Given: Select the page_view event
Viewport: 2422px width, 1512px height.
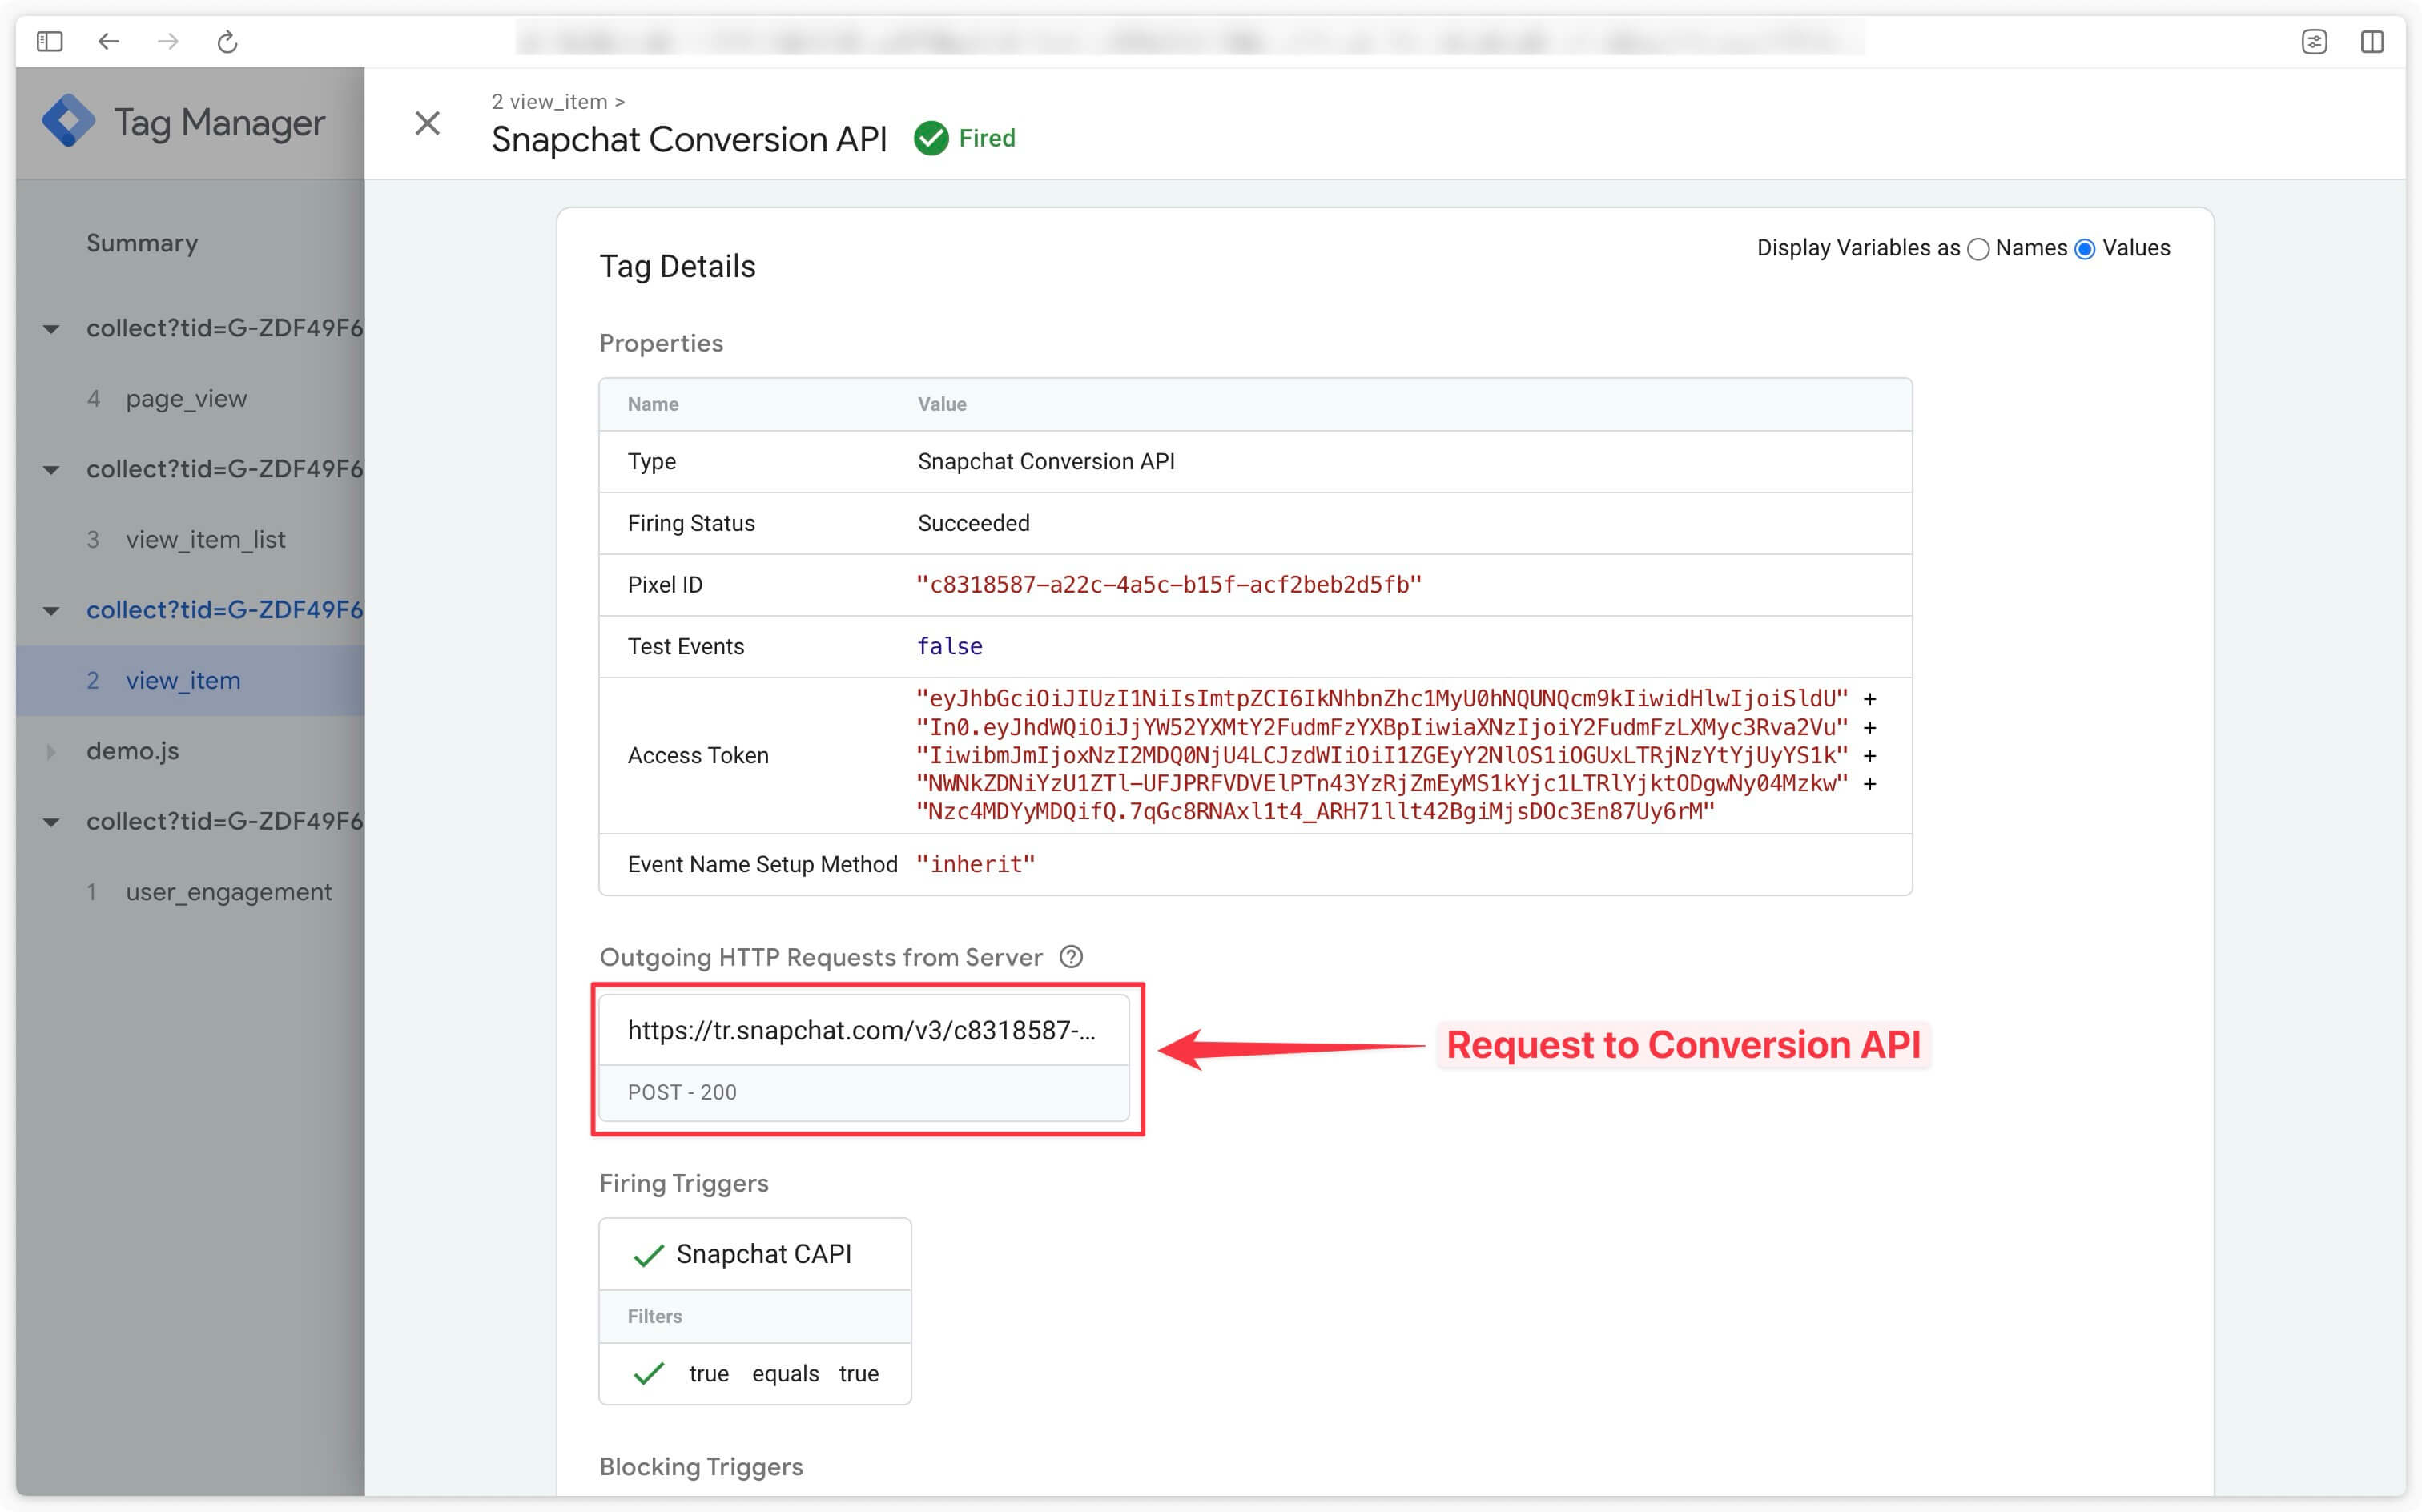Looking at the screenshot, I should [186, 399].
